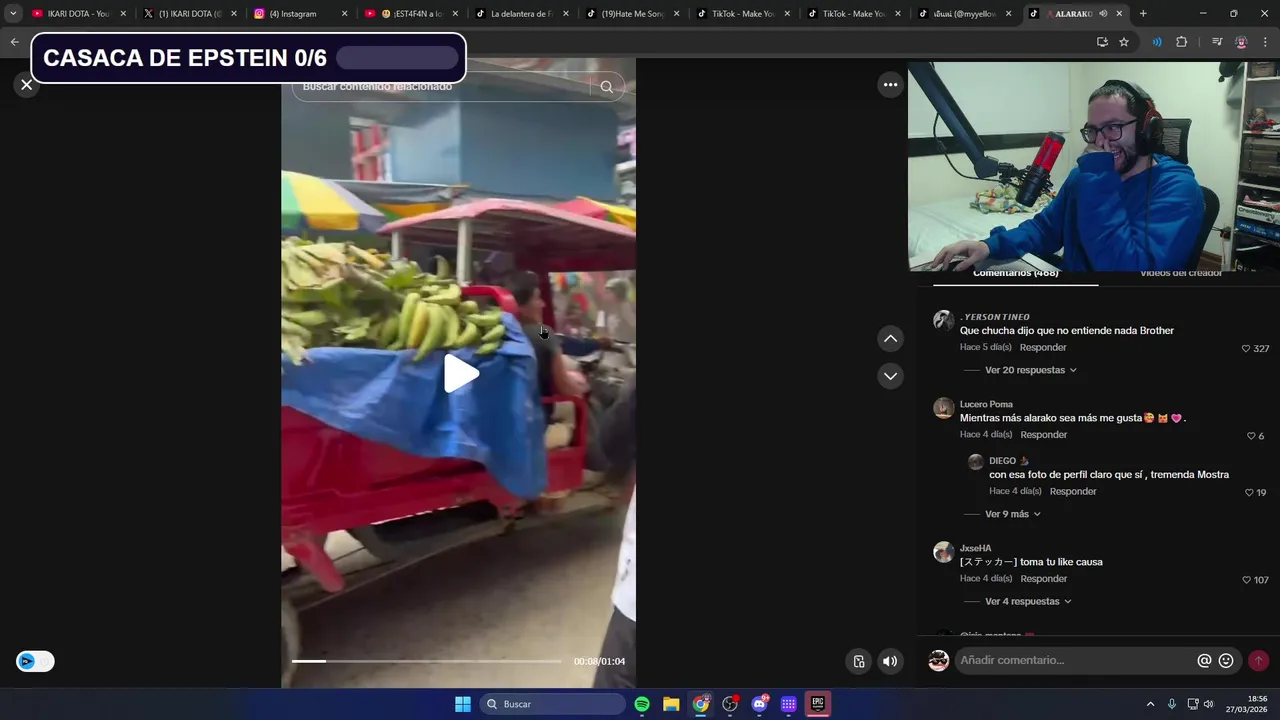
Task: Mute the ALARAKO tab audio icon
Action: 1103,14
